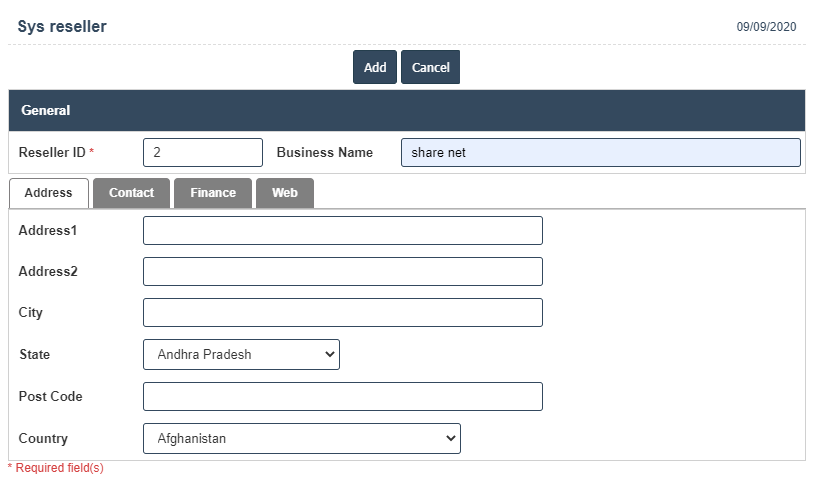Viewport: 819px width, 489px height.
Task: Click the Sys reseller page title
Action: 62,27
